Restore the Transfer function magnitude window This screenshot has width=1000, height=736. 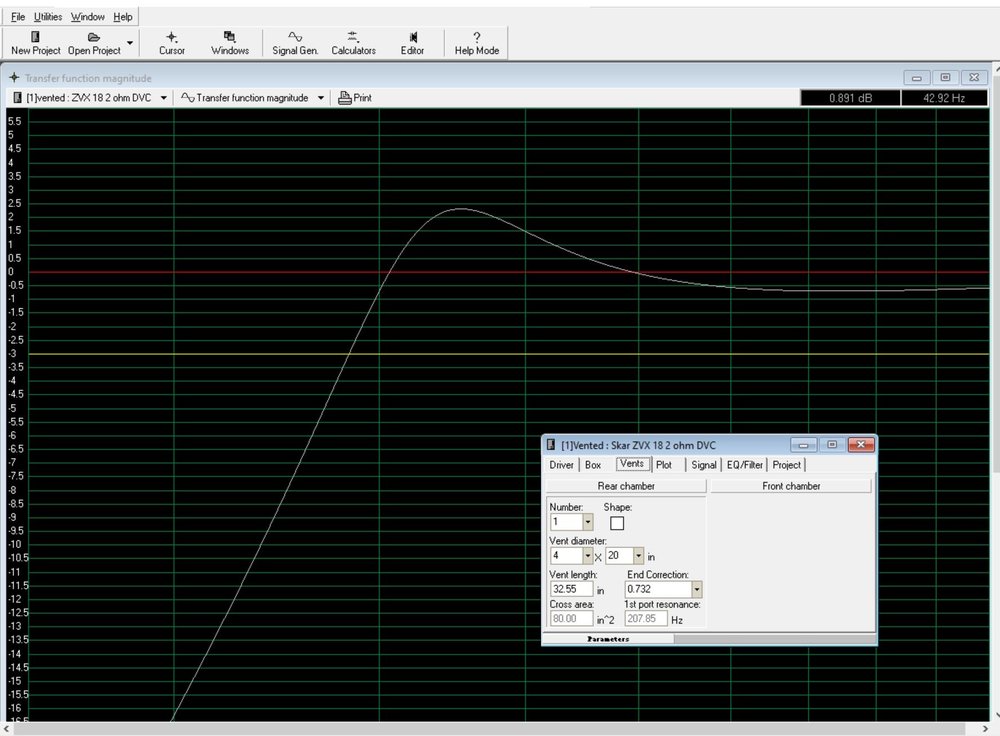[945, 78]
